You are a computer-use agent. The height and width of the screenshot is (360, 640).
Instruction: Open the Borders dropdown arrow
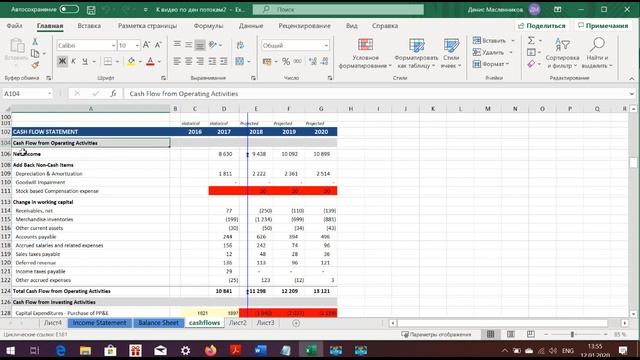(117, 62)
